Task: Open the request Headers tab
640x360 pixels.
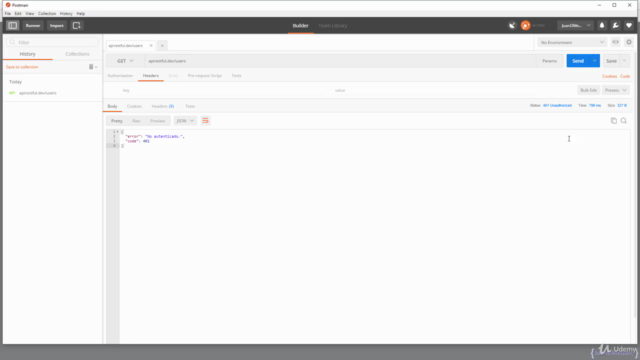Action: pyautogui.click(x=151, y=76)
